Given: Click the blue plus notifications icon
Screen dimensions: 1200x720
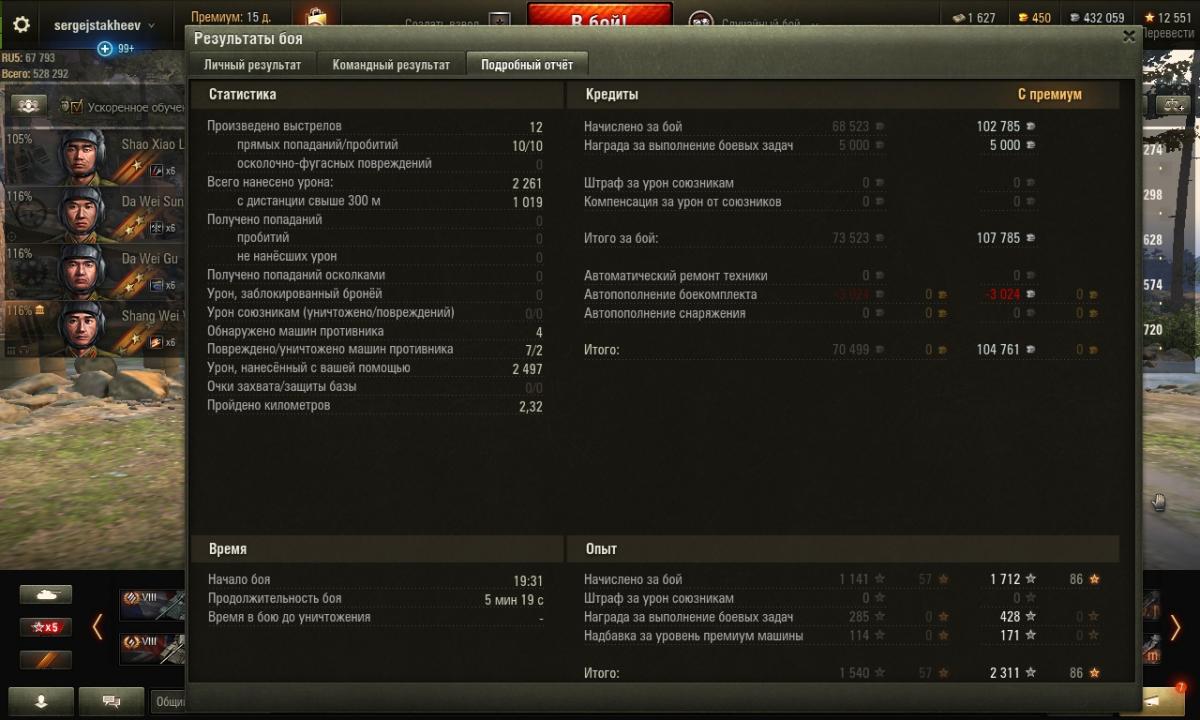Looking at the screenshot, I should [x=105, y=48].
